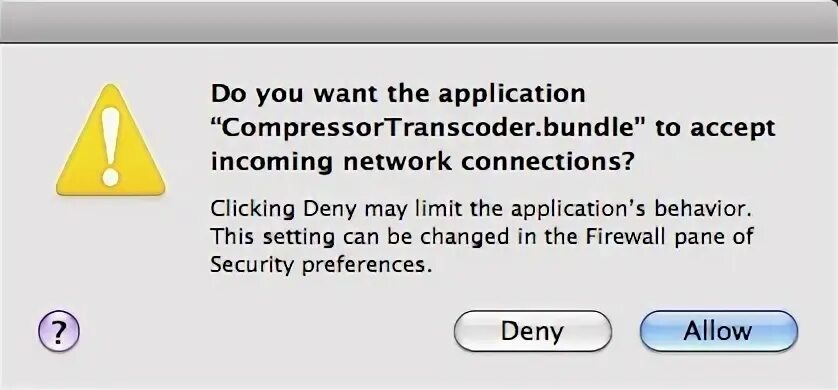
Task: Click the empty area between help and Deny
Action: click(x=267, y=331)
